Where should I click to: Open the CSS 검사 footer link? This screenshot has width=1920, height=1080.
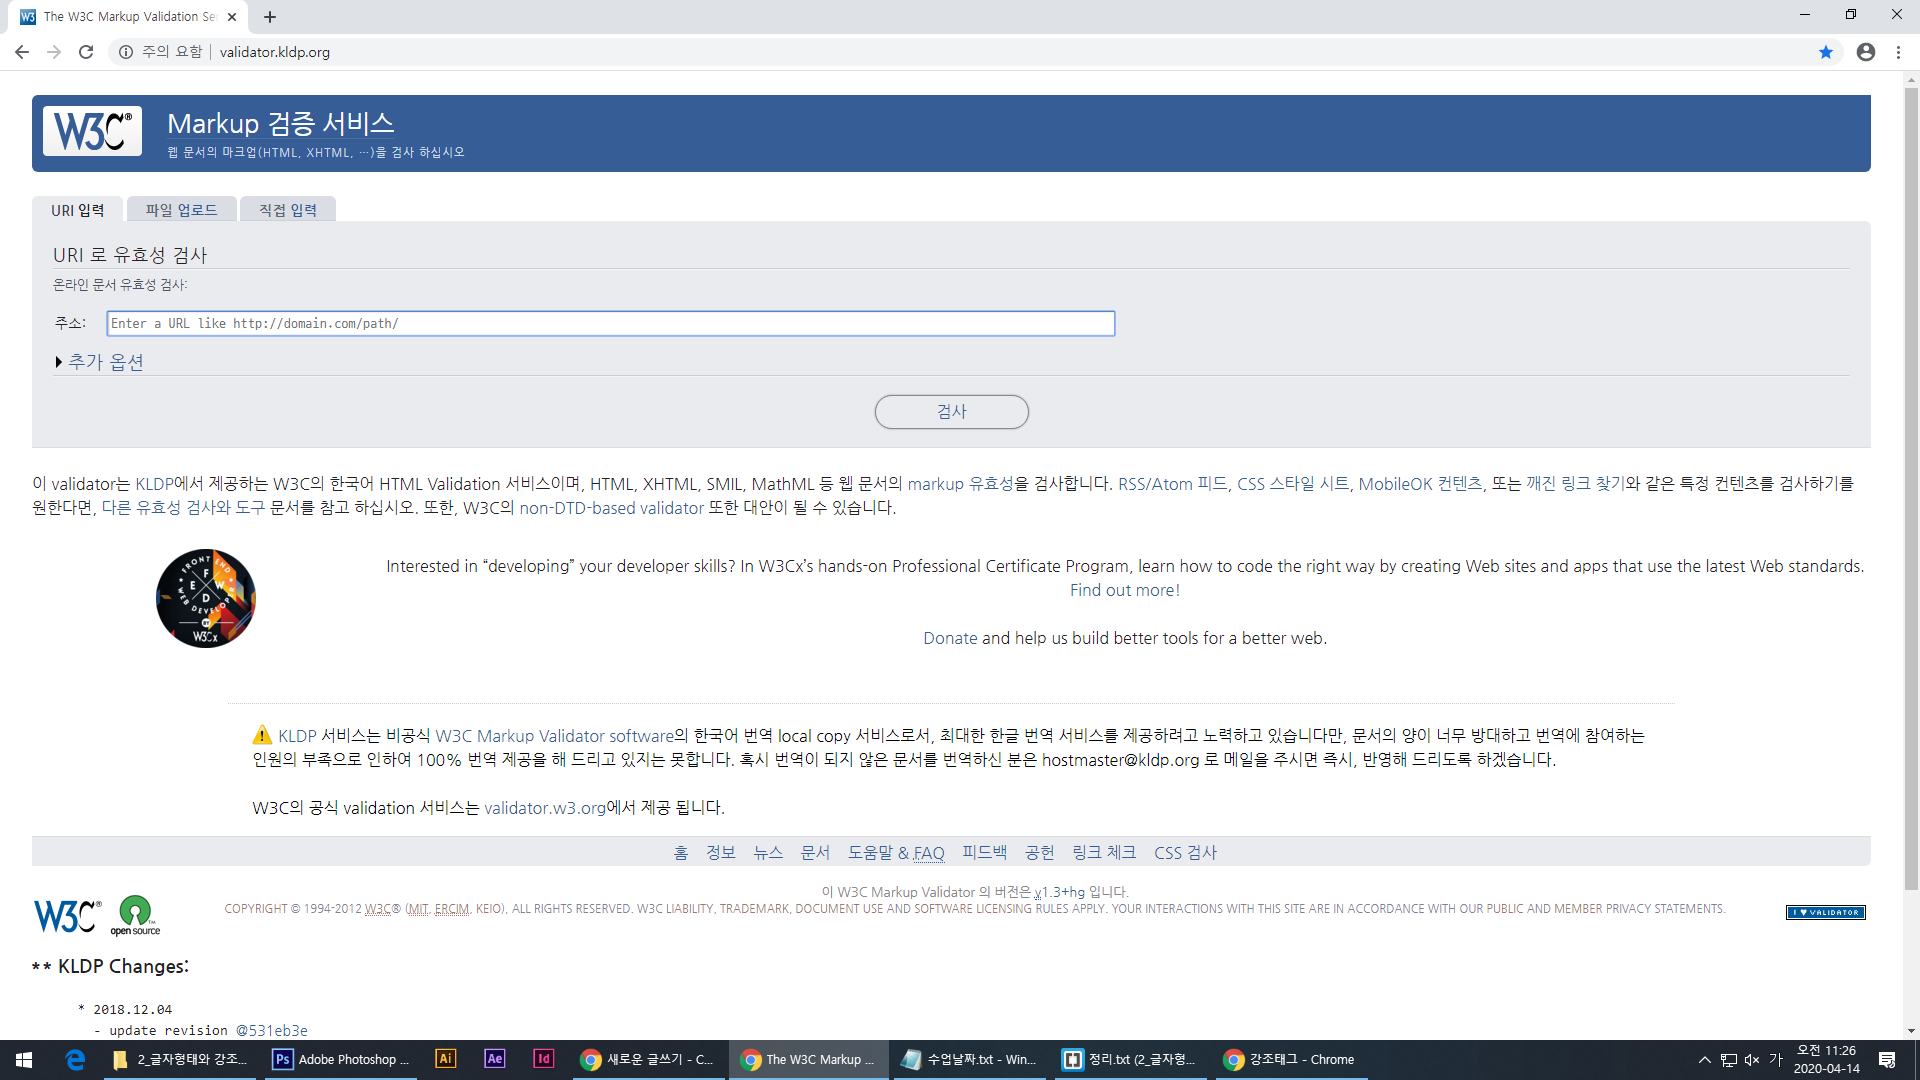pos(1185,853)
